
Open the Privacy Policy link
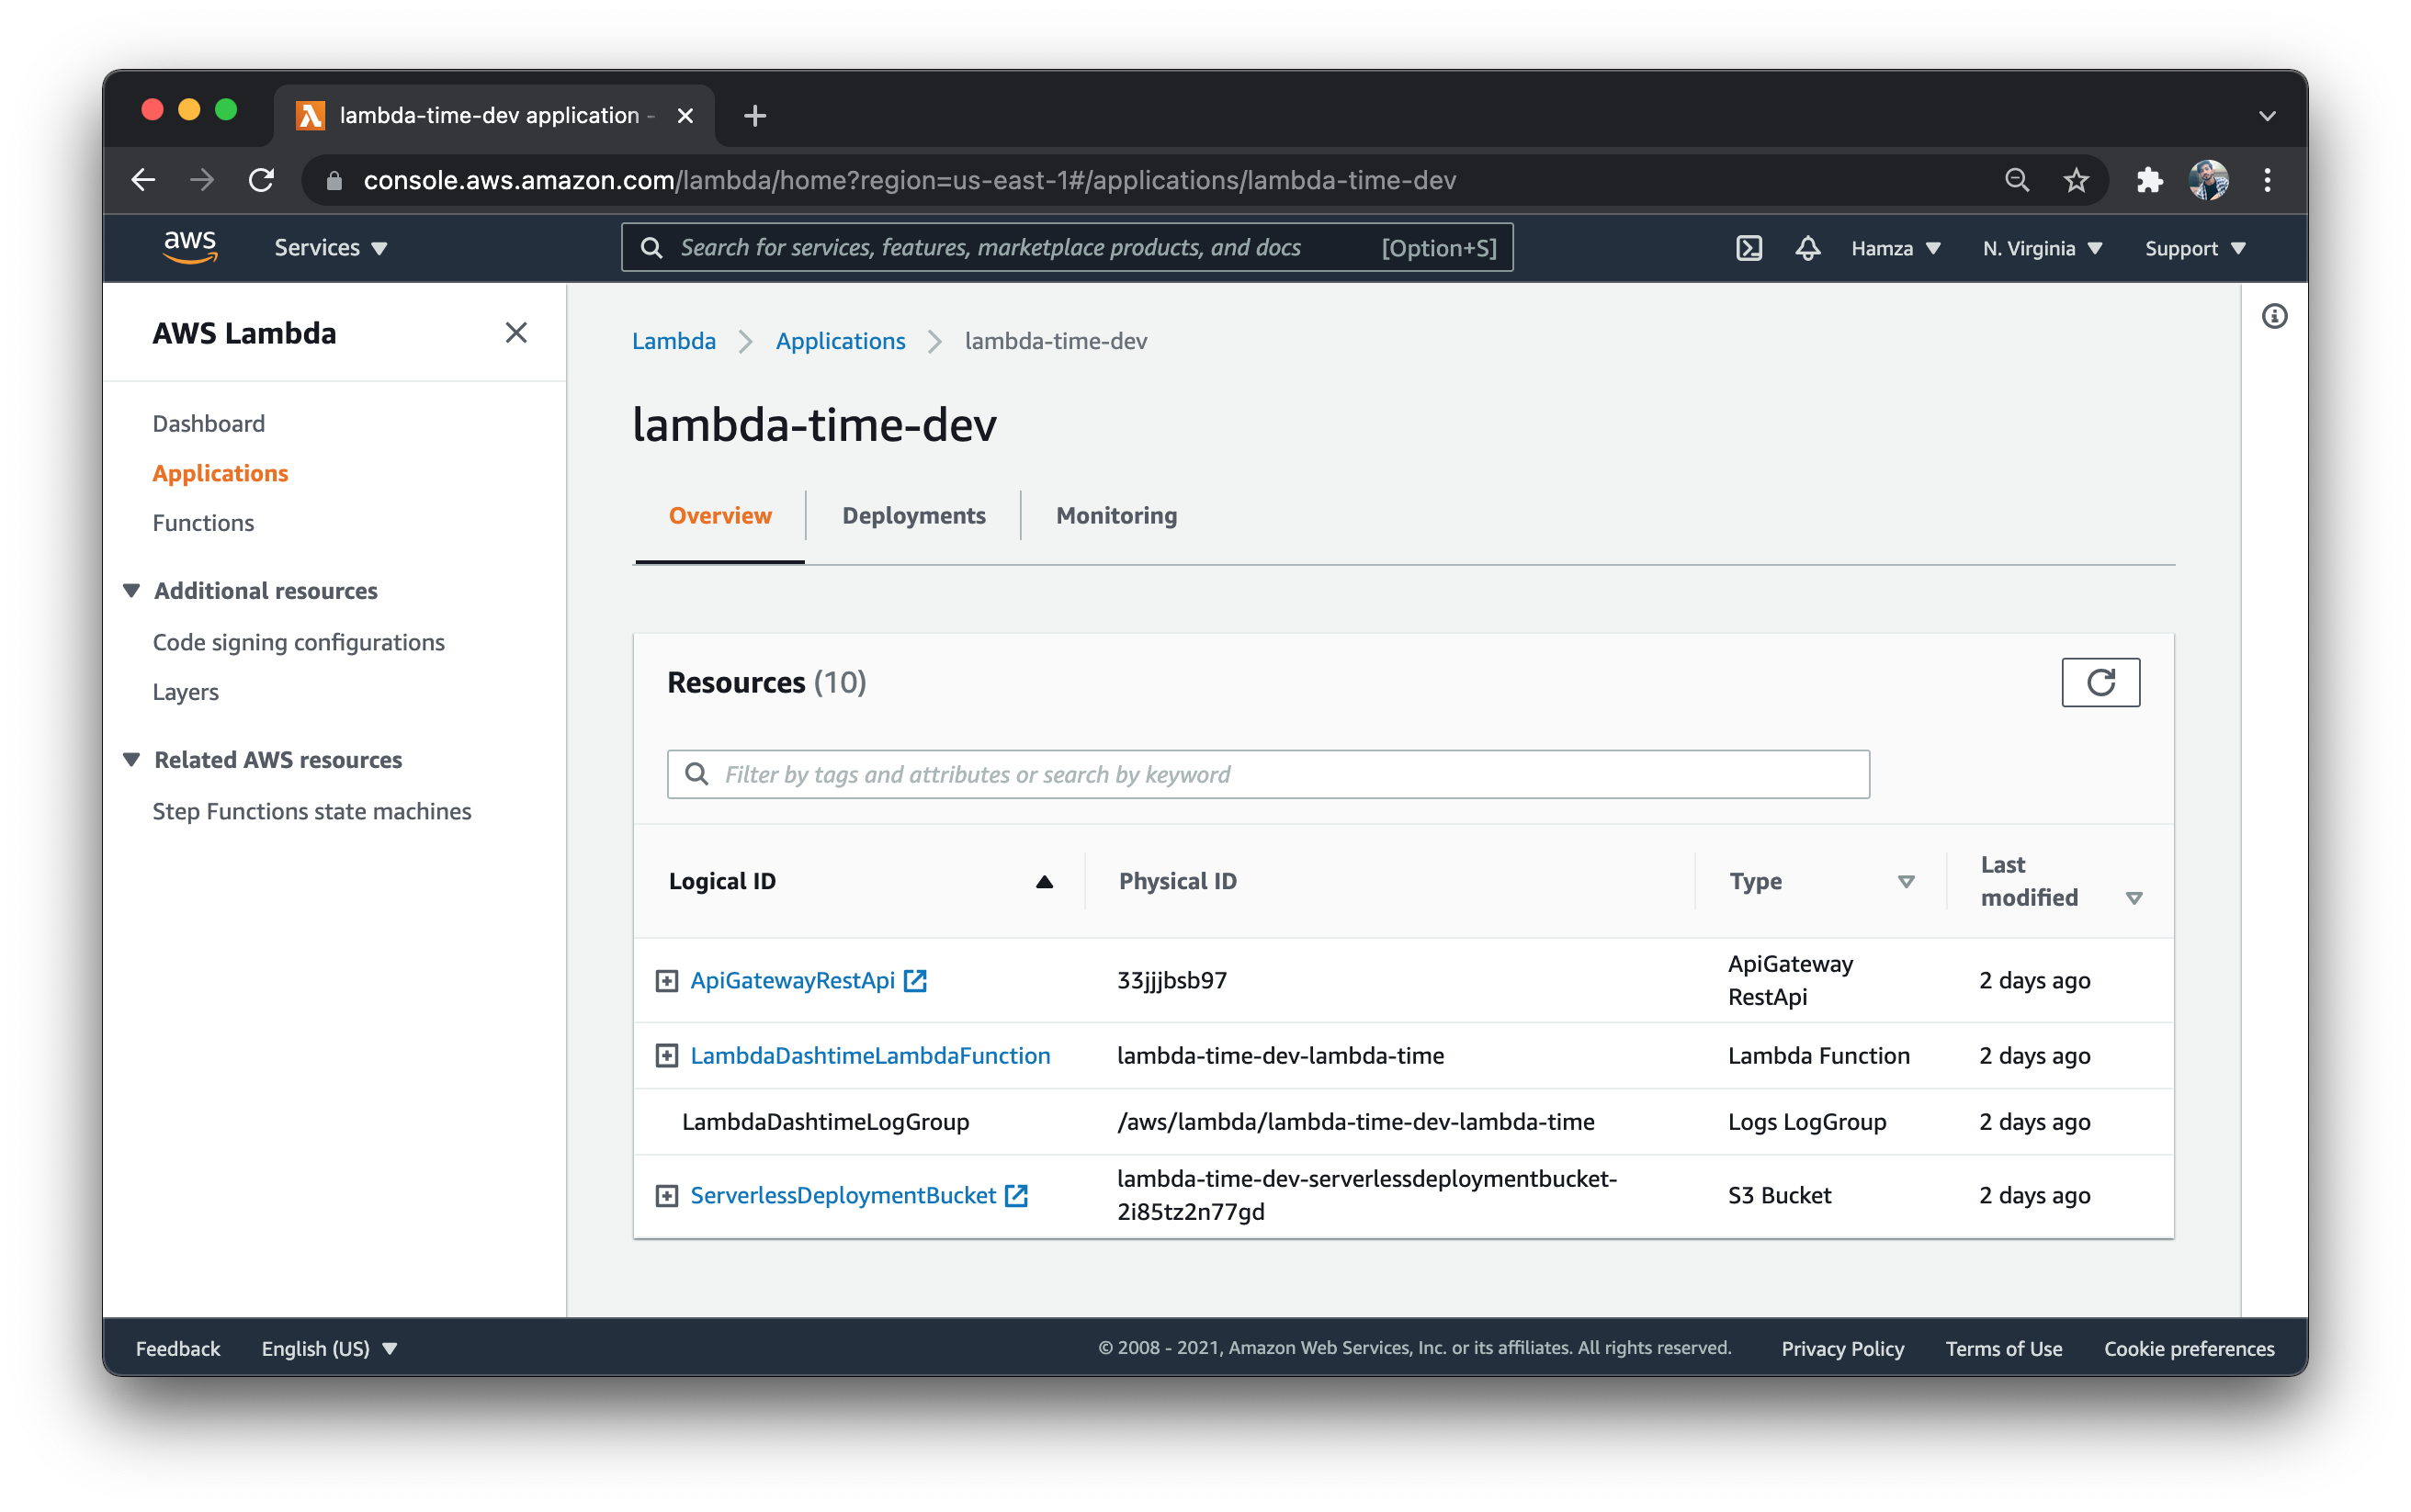point(1842,1348)
